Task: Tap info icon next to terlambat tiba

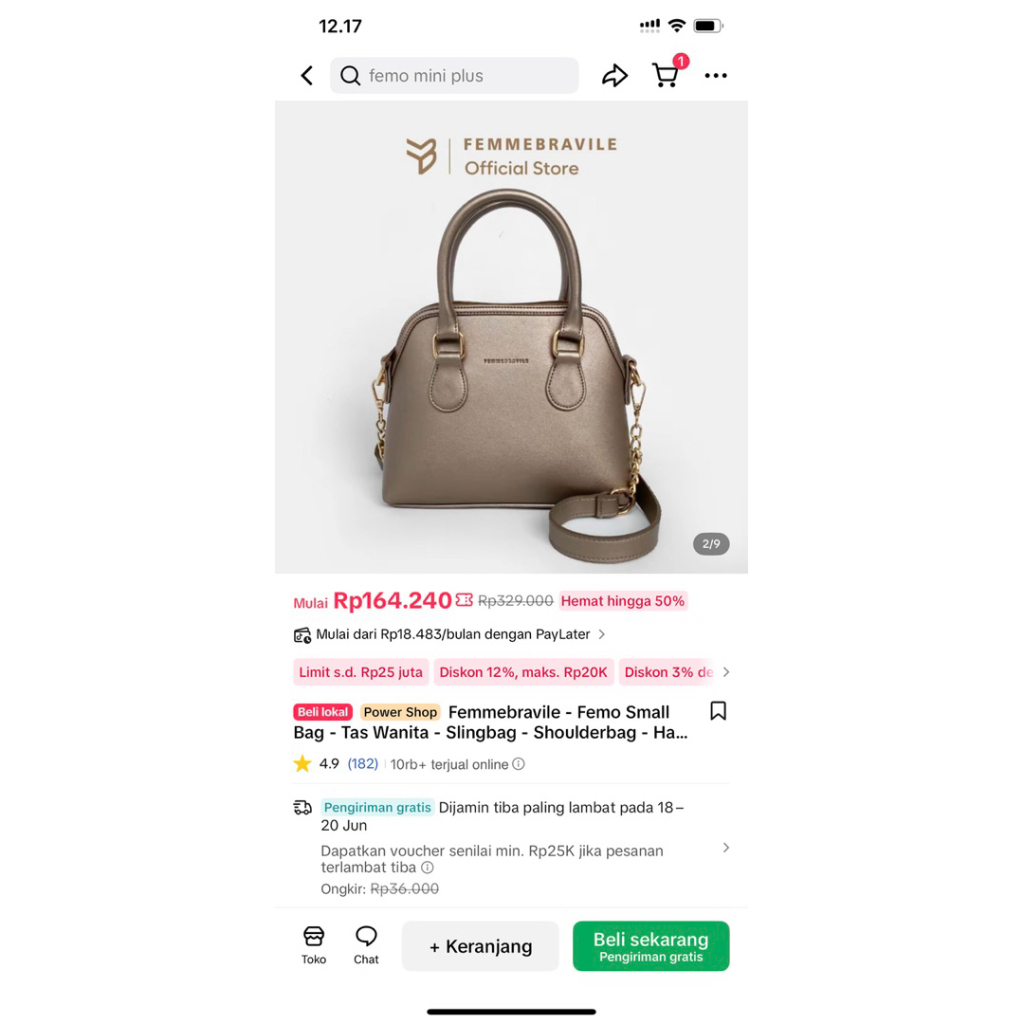Action: click(427, 868)
